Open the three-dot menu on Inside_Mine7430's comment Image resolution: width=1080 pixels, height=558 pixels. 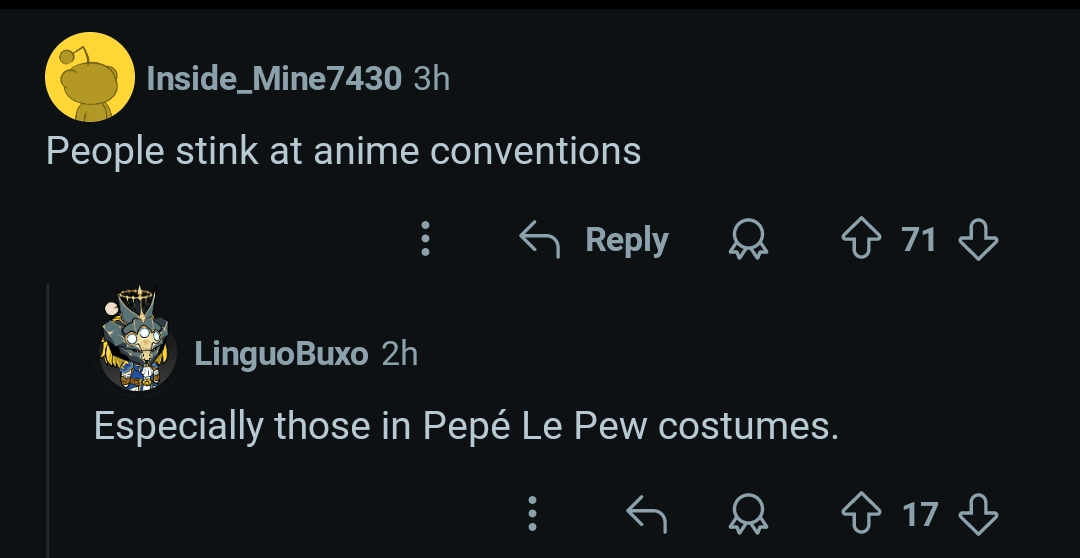(425, 240)
